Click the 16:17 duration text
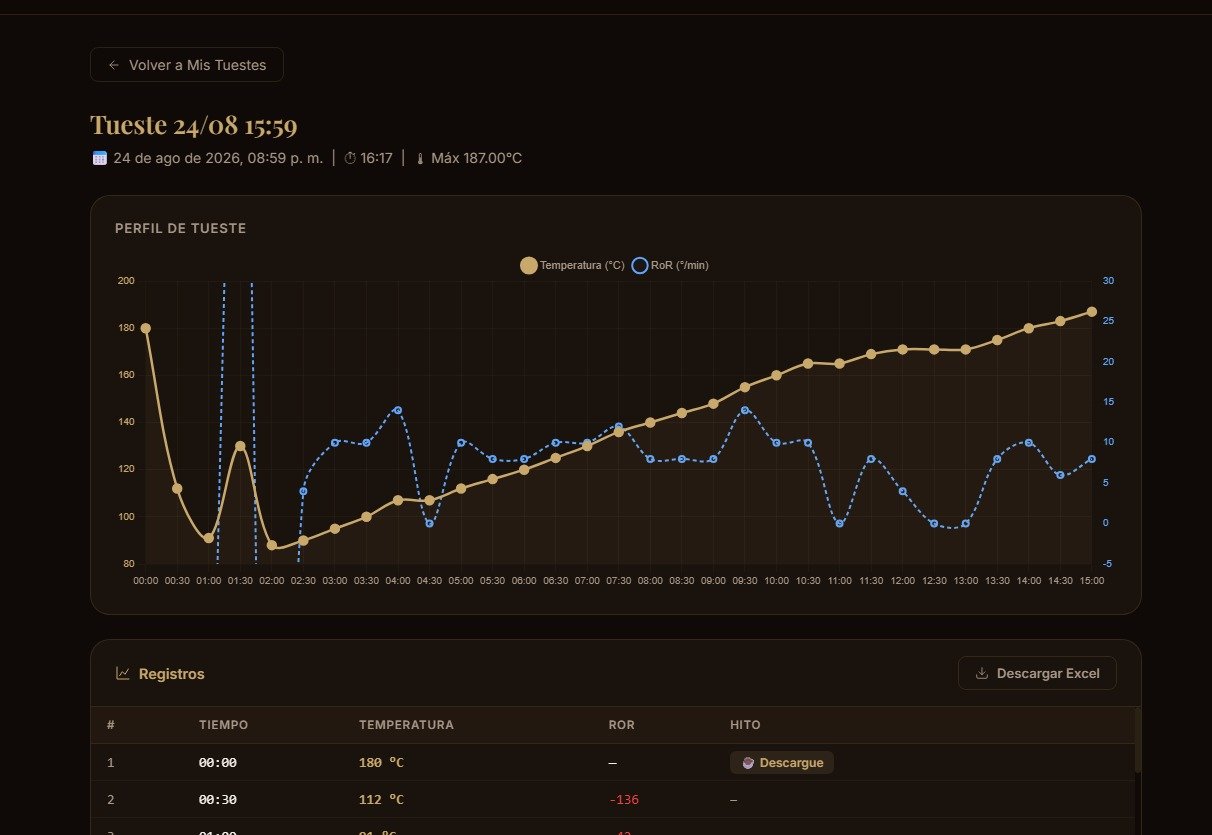The height and width of the screenshot is (835, 1212). (377, 158)
